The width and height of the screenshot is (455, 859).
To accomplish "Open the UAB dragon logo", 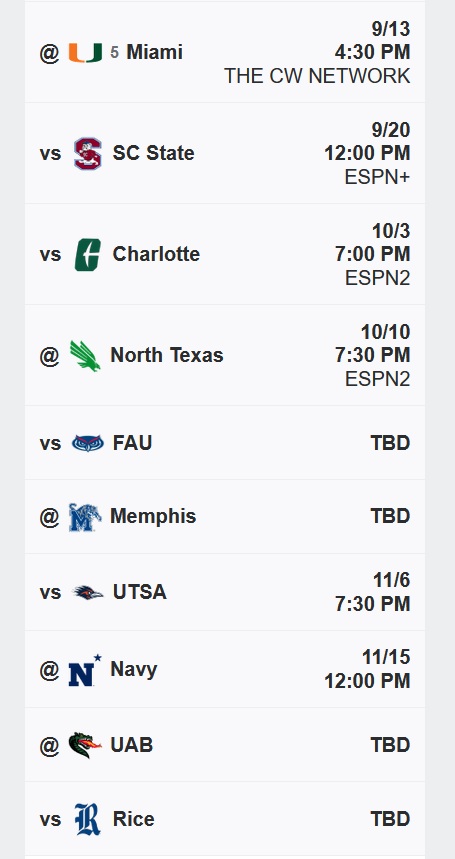I will pyautogui.click(x=85, y=745).
